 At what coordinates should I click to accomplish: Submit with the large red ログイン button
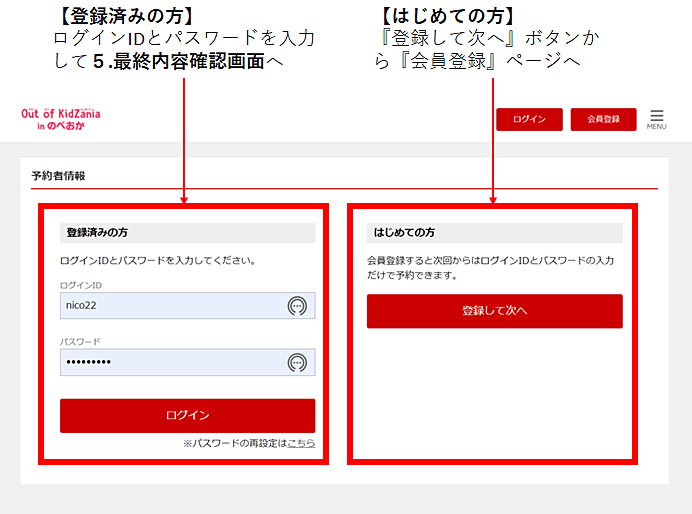(187, 415)
